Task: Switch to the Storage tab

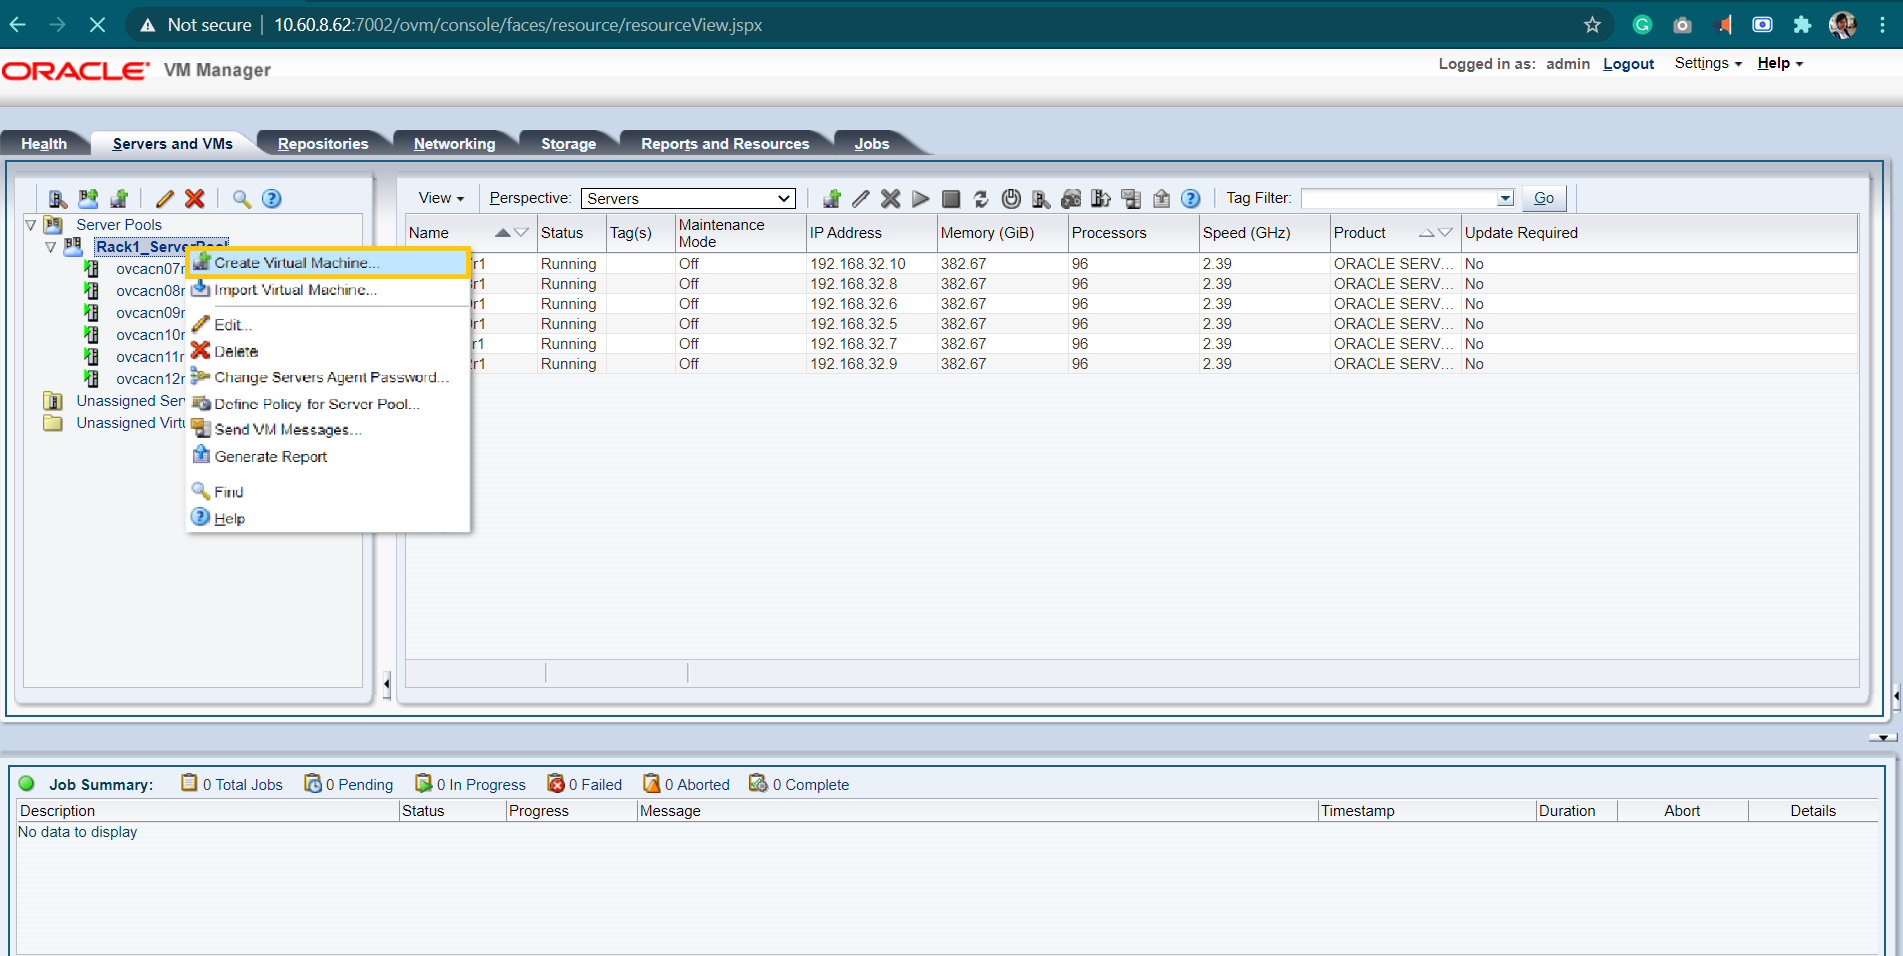Action: (x=568, y=144)
